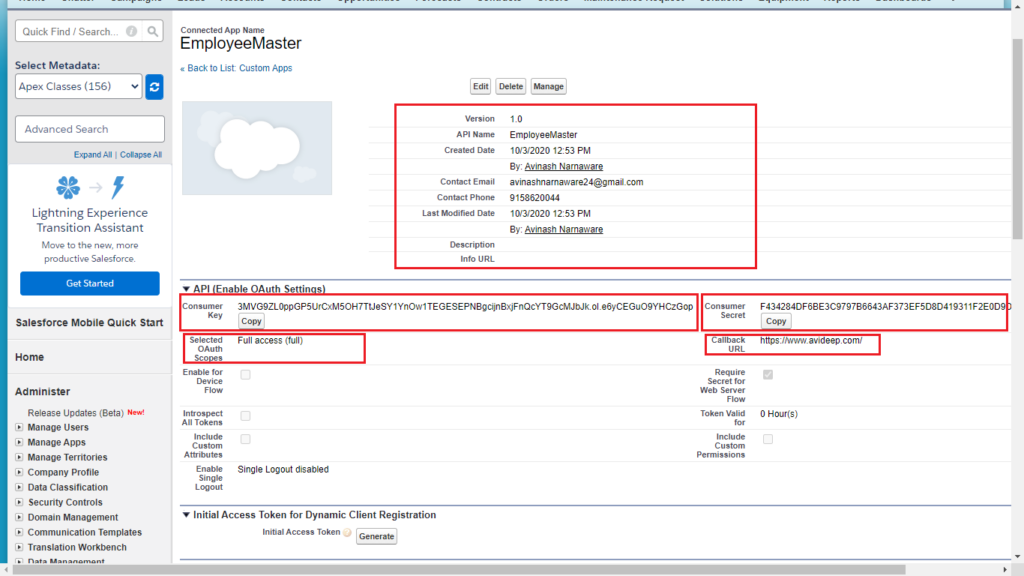Click the Administer heading in sidebar
The height and width of the screenshot is (576, 1024).
pyautogui.click(x=42, y=392)
